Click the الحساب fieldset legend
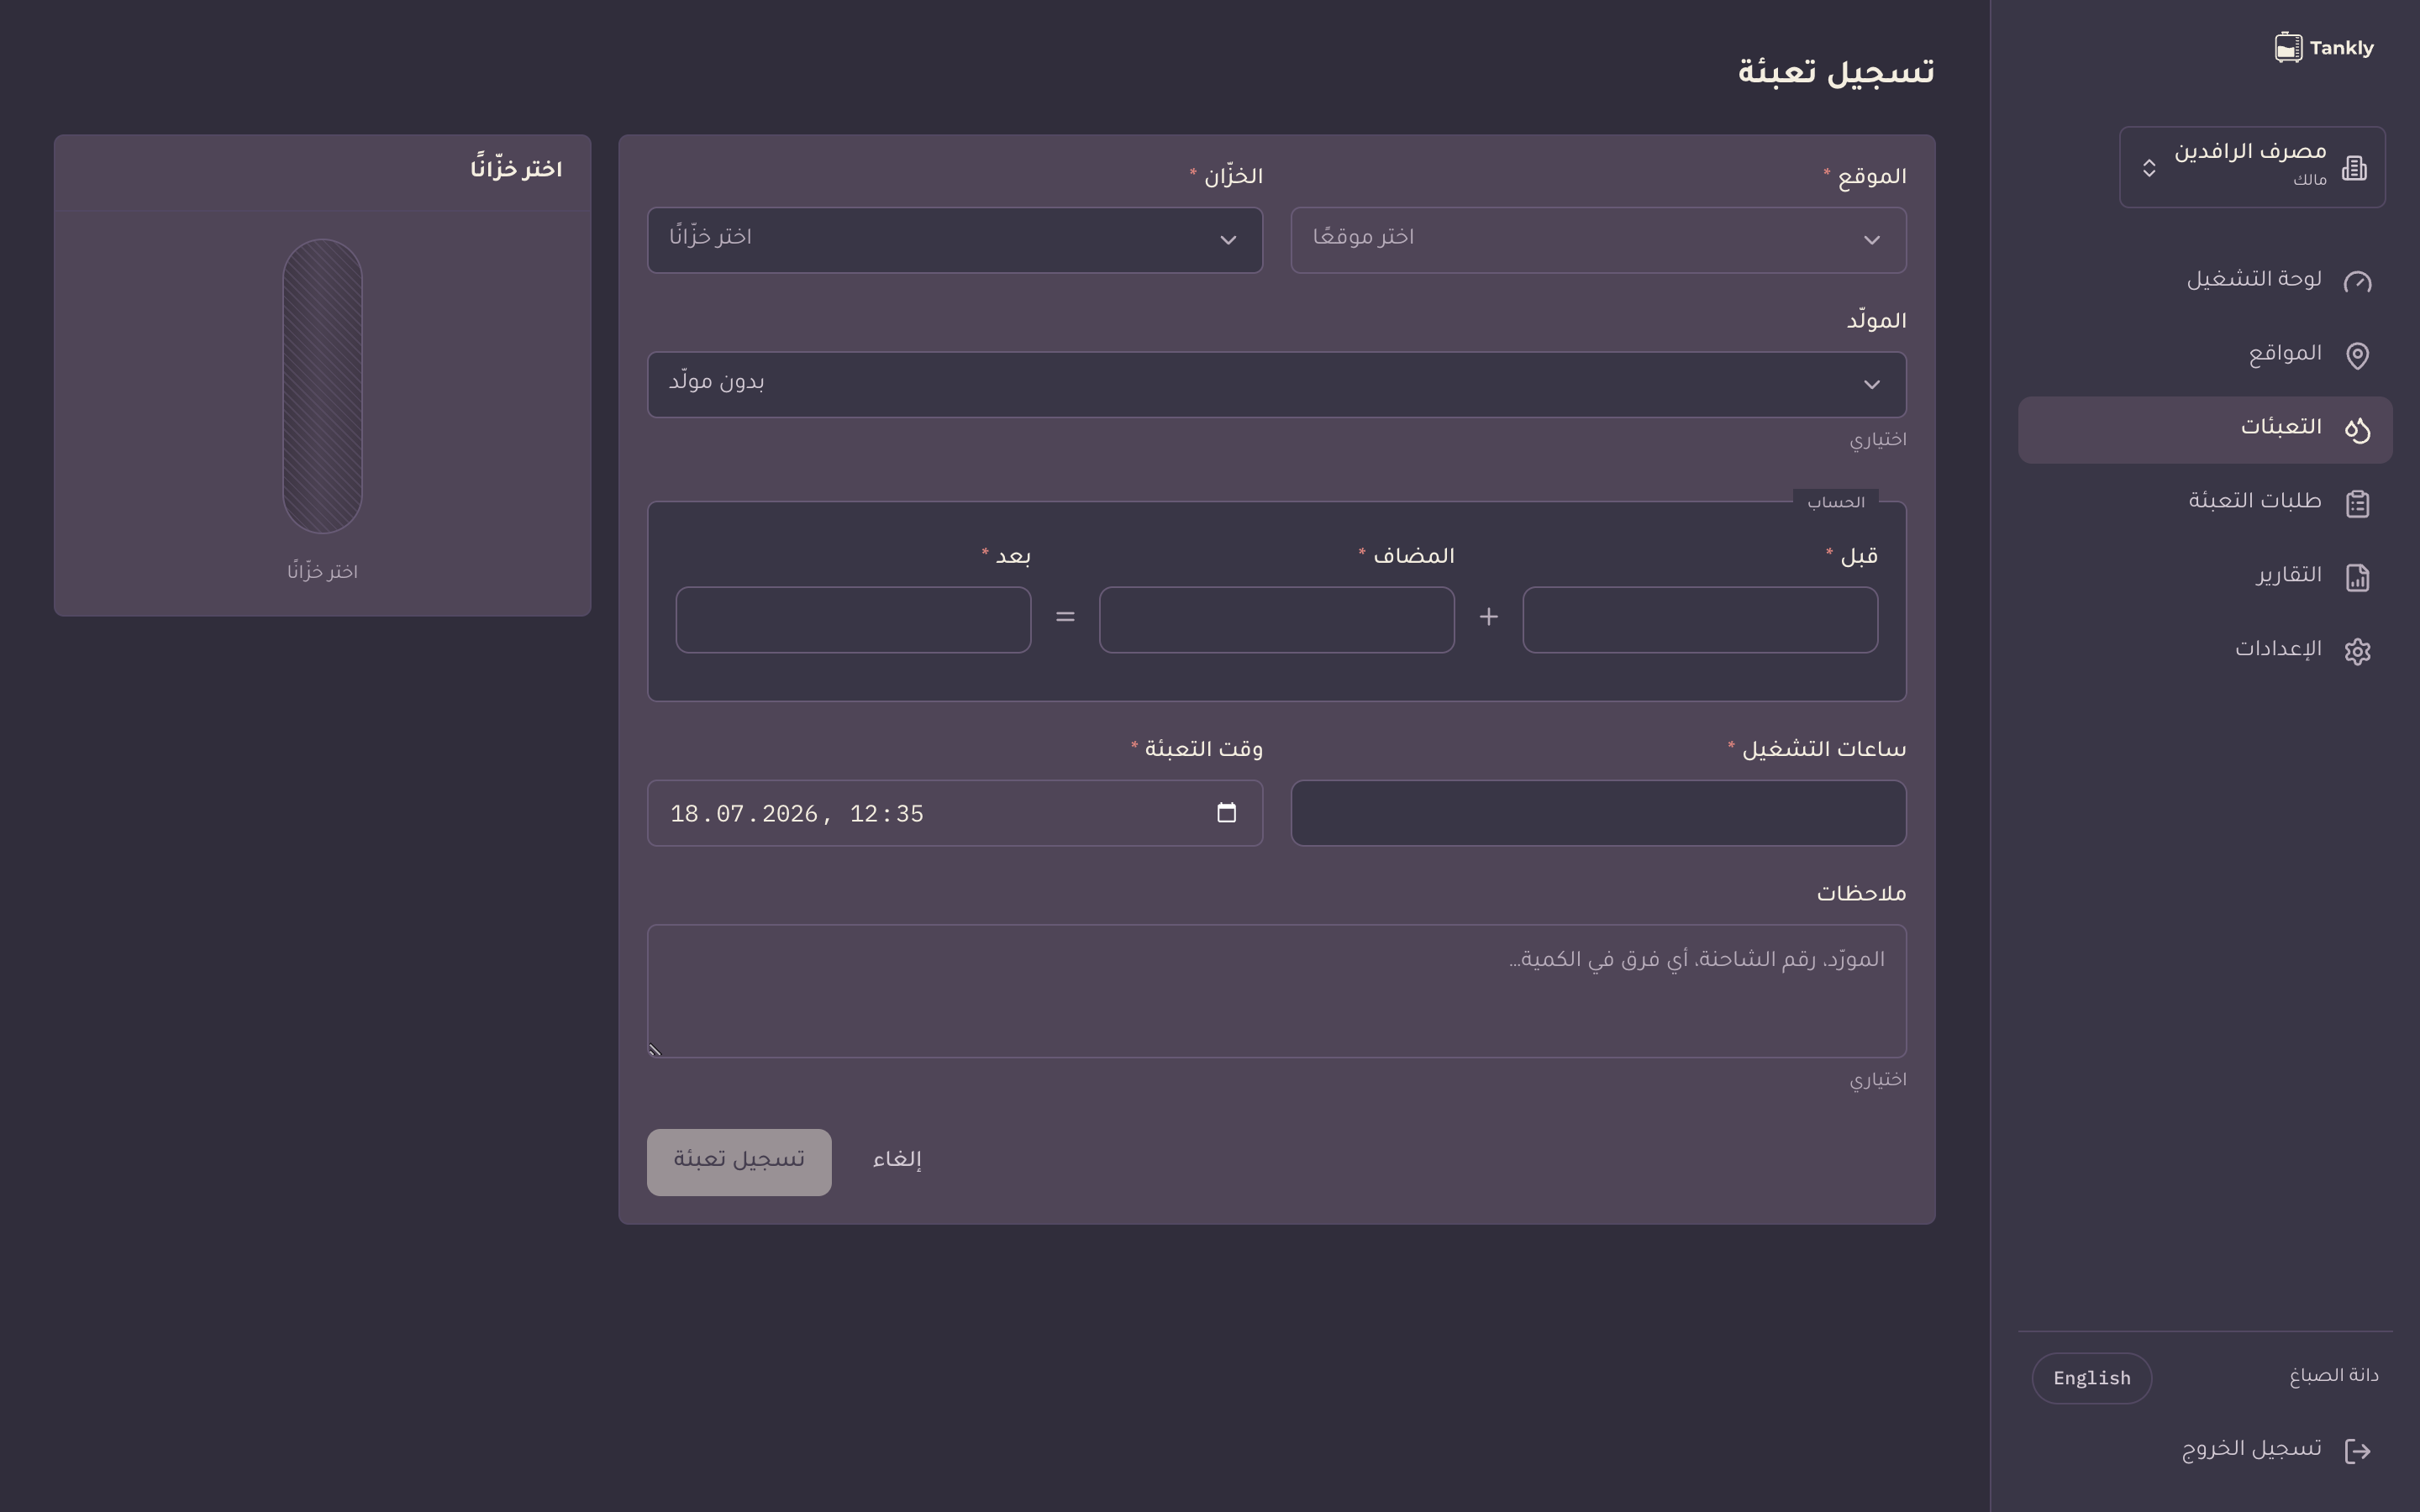This screenshot has height=1512, width=2420. (1836, 502)
